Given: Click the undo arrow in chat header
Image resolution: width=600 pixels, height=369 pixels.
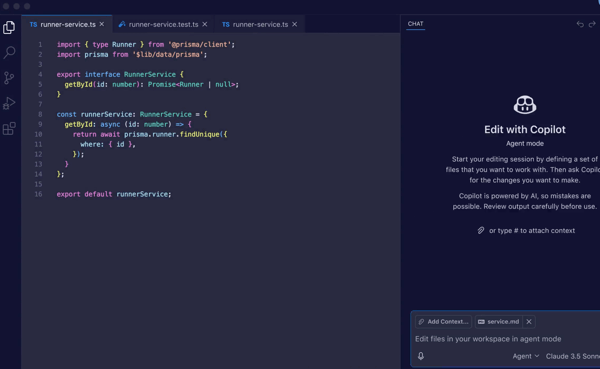Looking at the screenshot, I should (580, 24).
